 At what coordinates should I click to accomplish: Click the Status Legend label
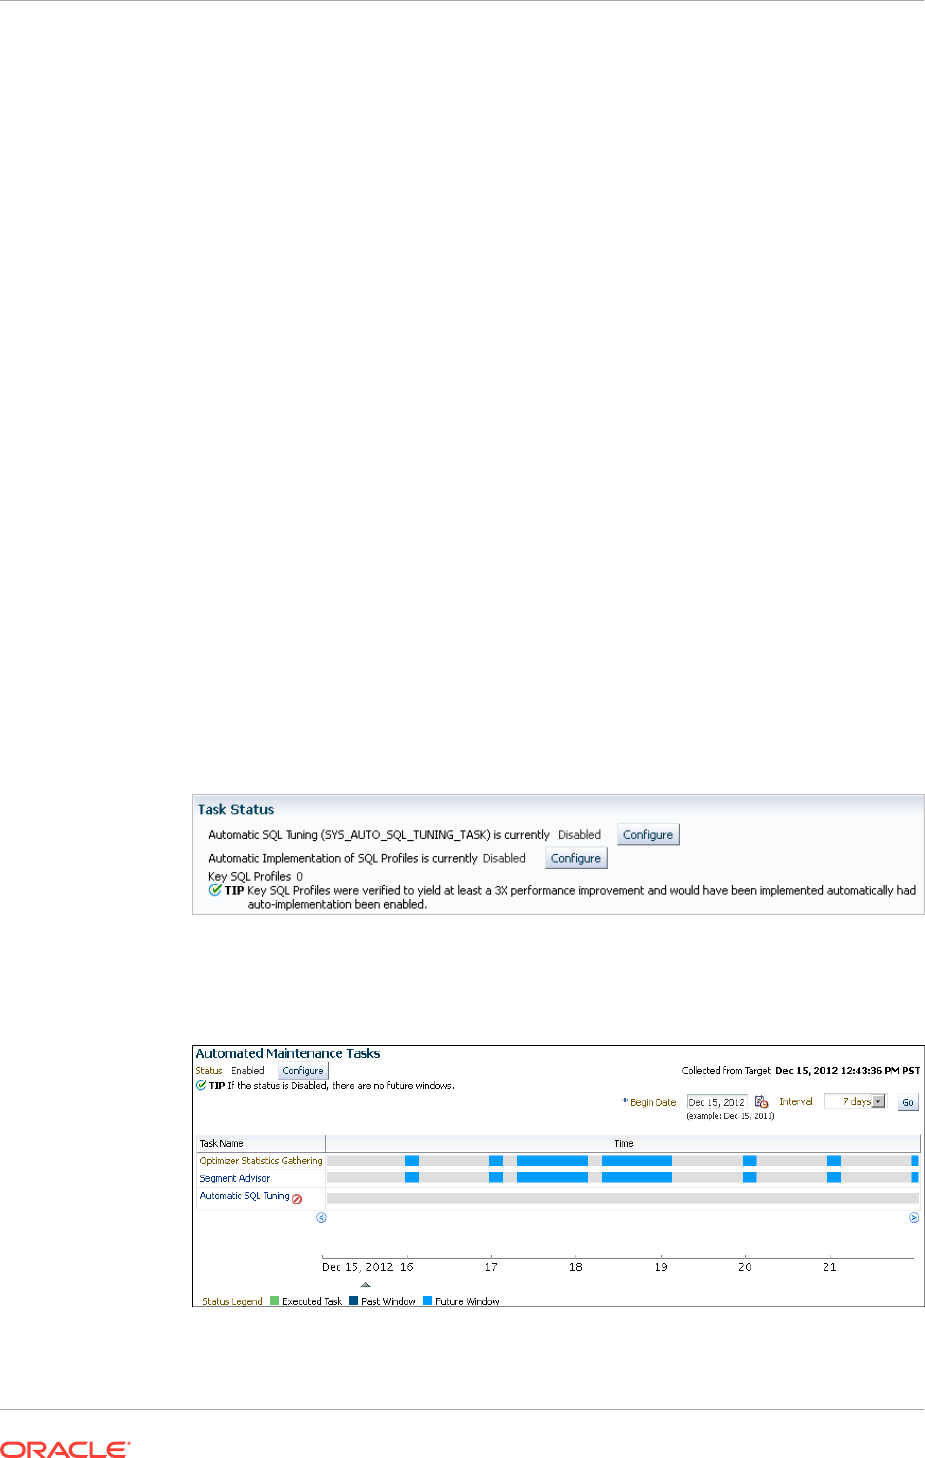[232, 1301]
